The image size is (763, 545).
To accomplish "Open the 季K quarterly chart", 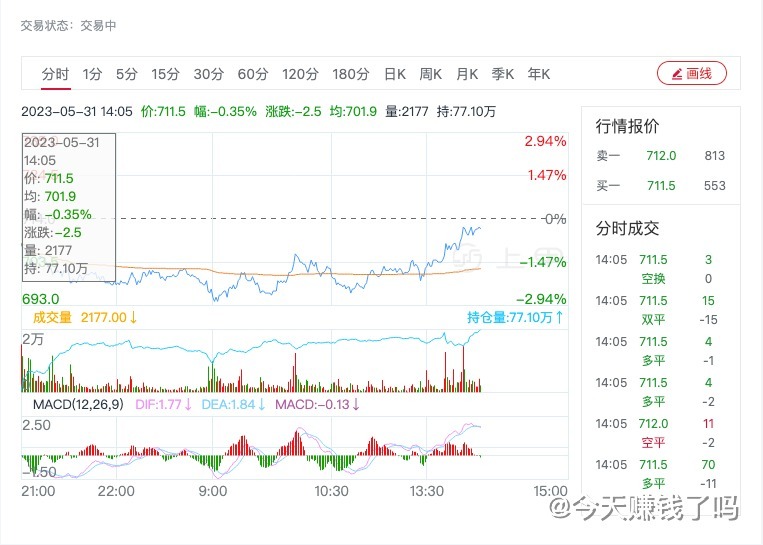I will click(x=503, y=74).
